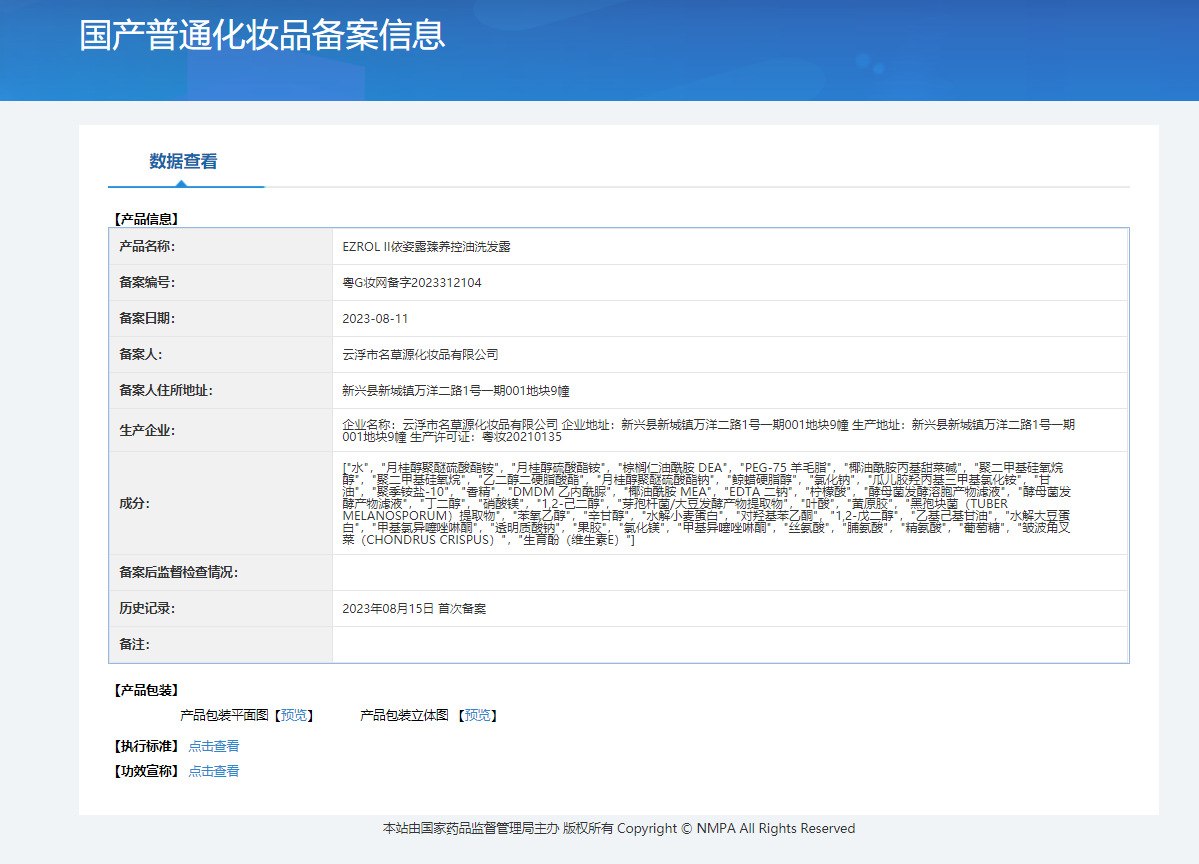Click the 产品名称 label cell
The height and width of the screenshot is (864, 1199).
pos(221,246)
